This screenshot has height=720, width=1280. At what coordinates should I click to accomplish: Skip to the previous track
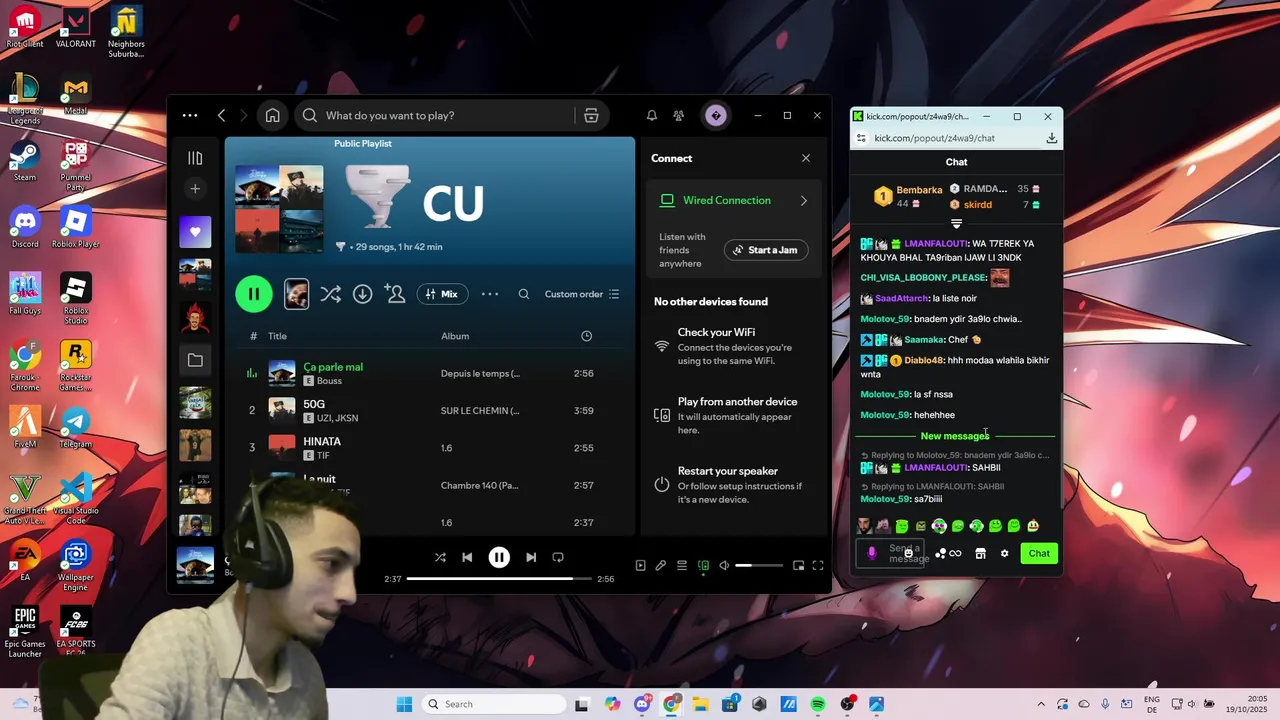[467, 557]
